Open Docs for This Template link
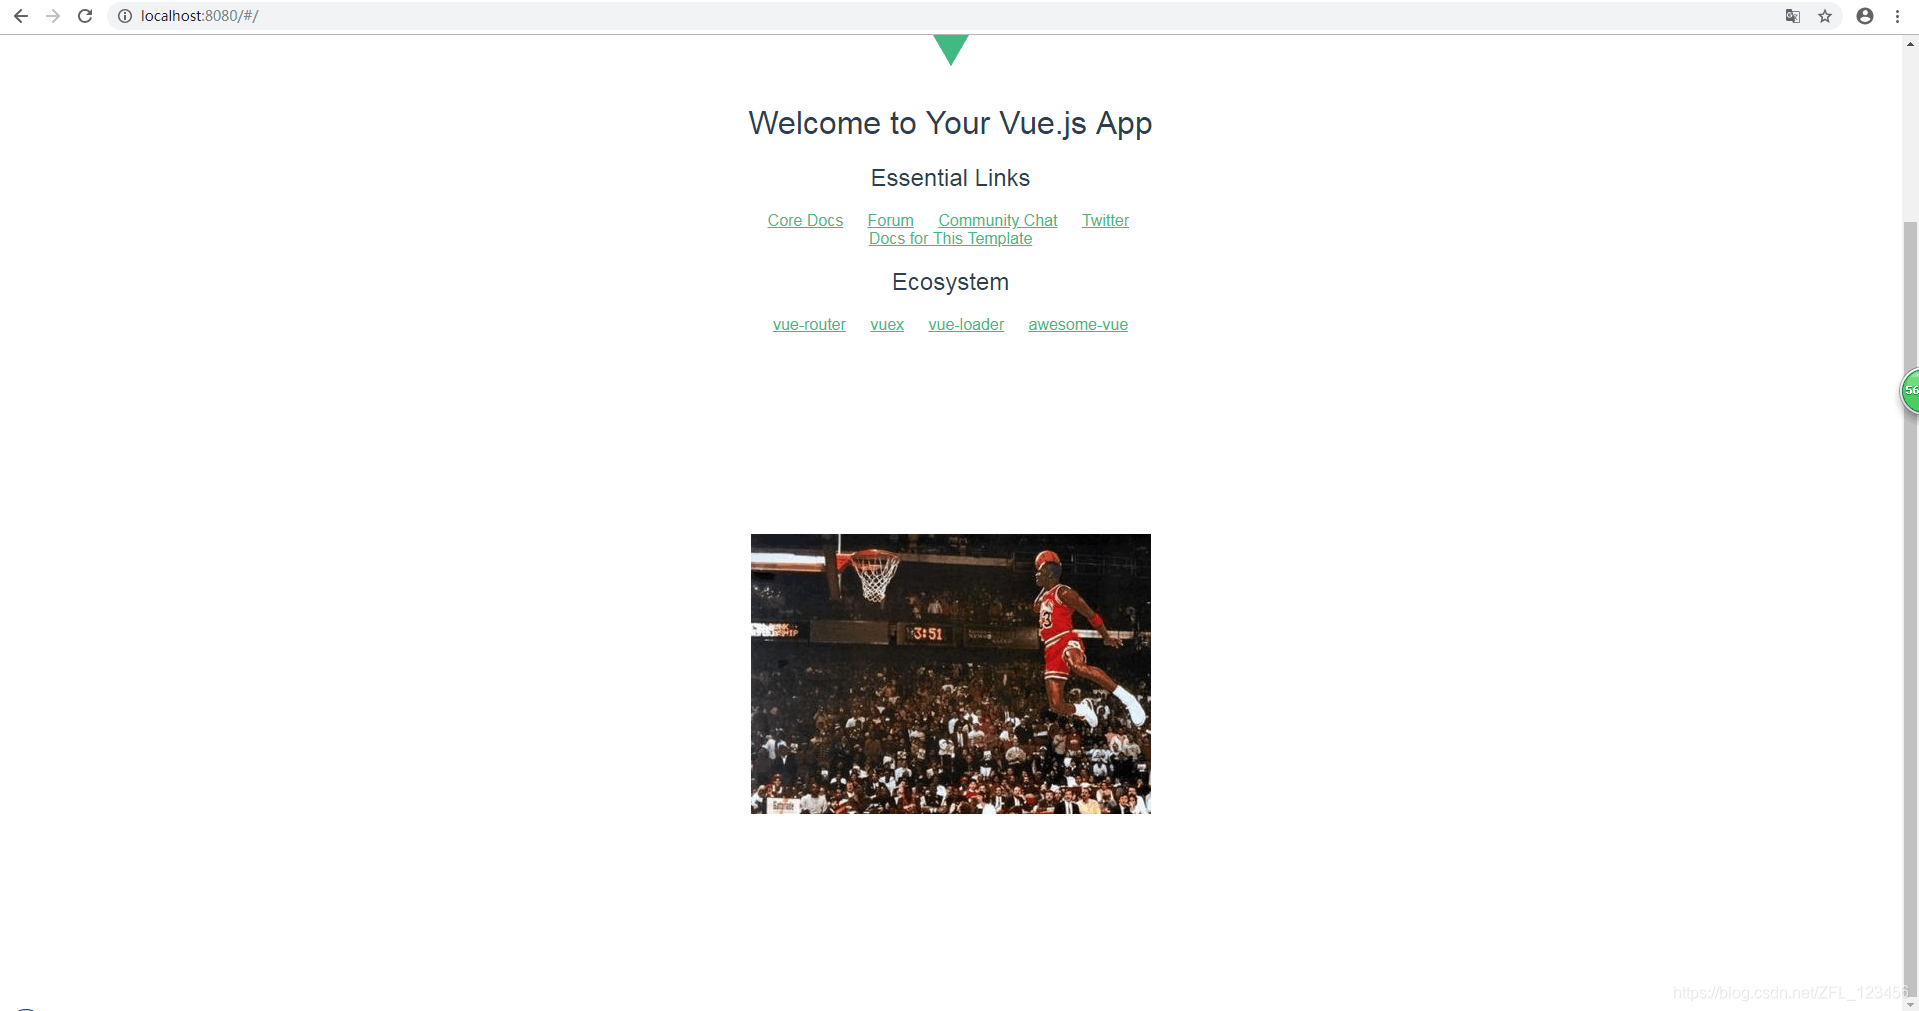Image resolution: width=1919 pixels, height=1011 pixels. pyautogui.click(x=950, y=238)
